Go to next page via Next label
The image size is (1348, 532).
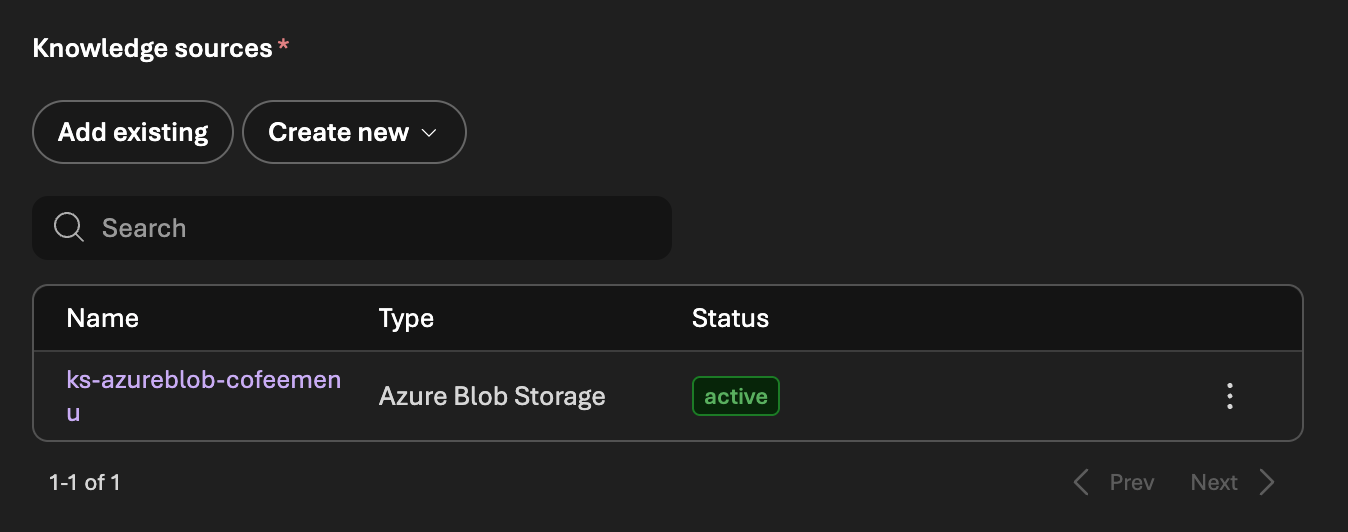pyautogui.click(x=1214, y=483)
